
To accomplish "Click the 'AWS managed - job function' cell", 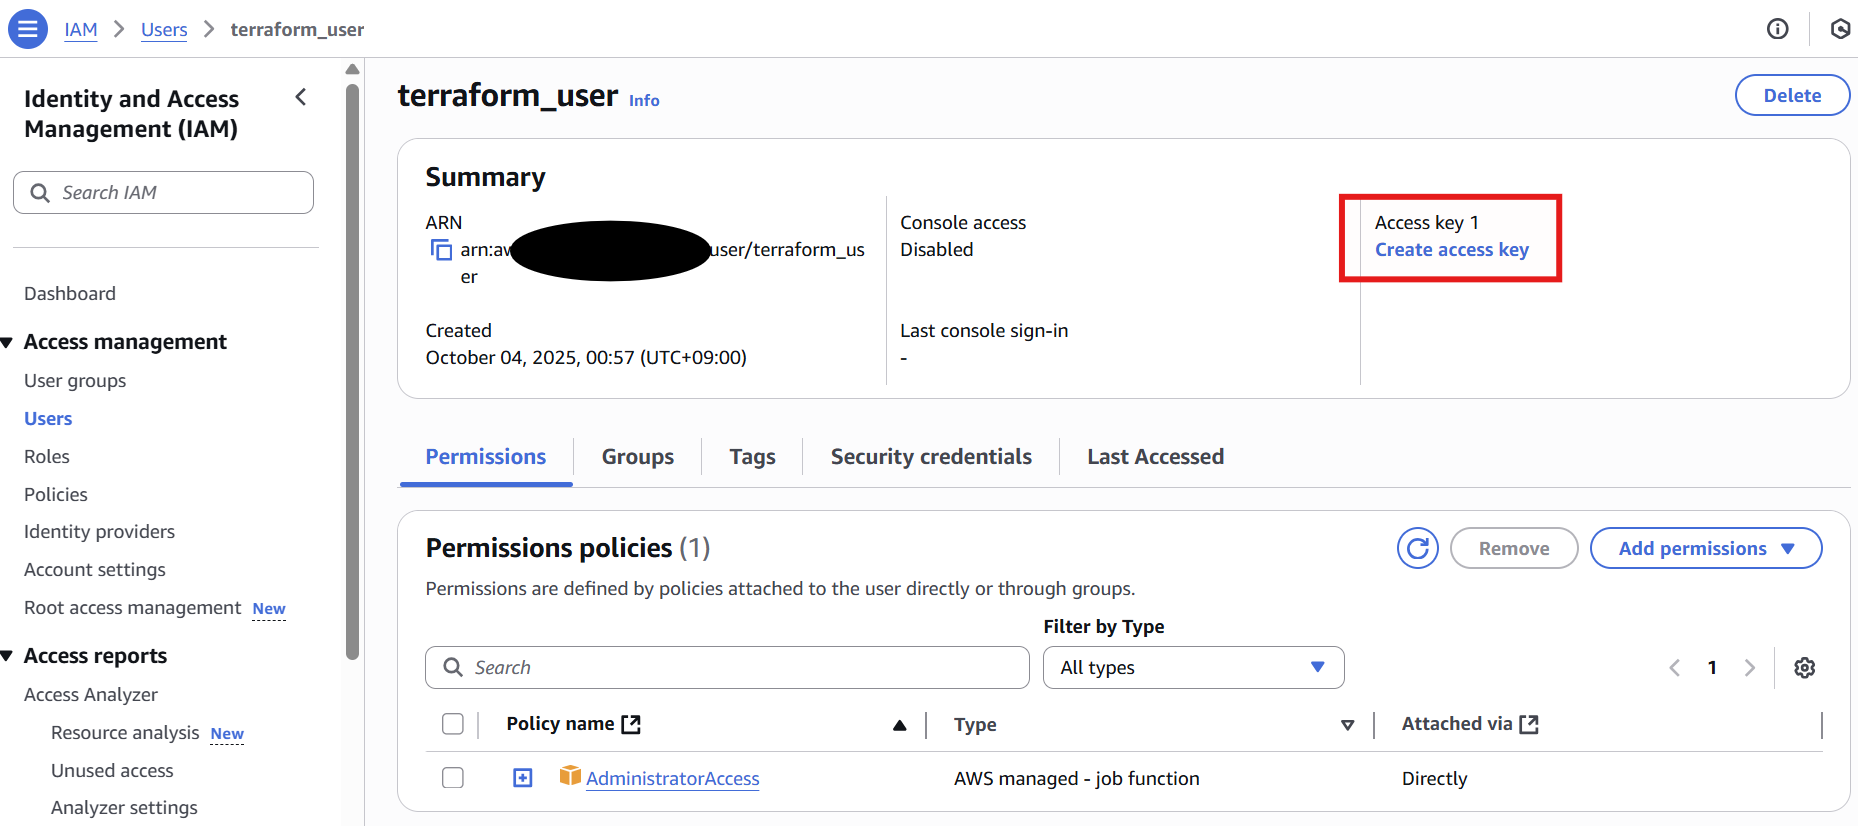I will tap(1077, 779).
